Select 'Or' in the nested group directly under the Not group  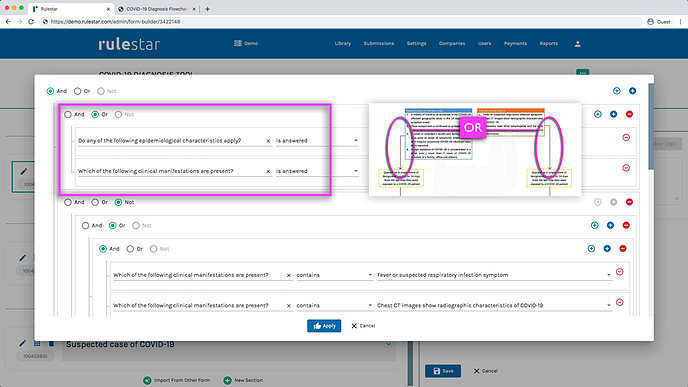[x=113, y=225]
